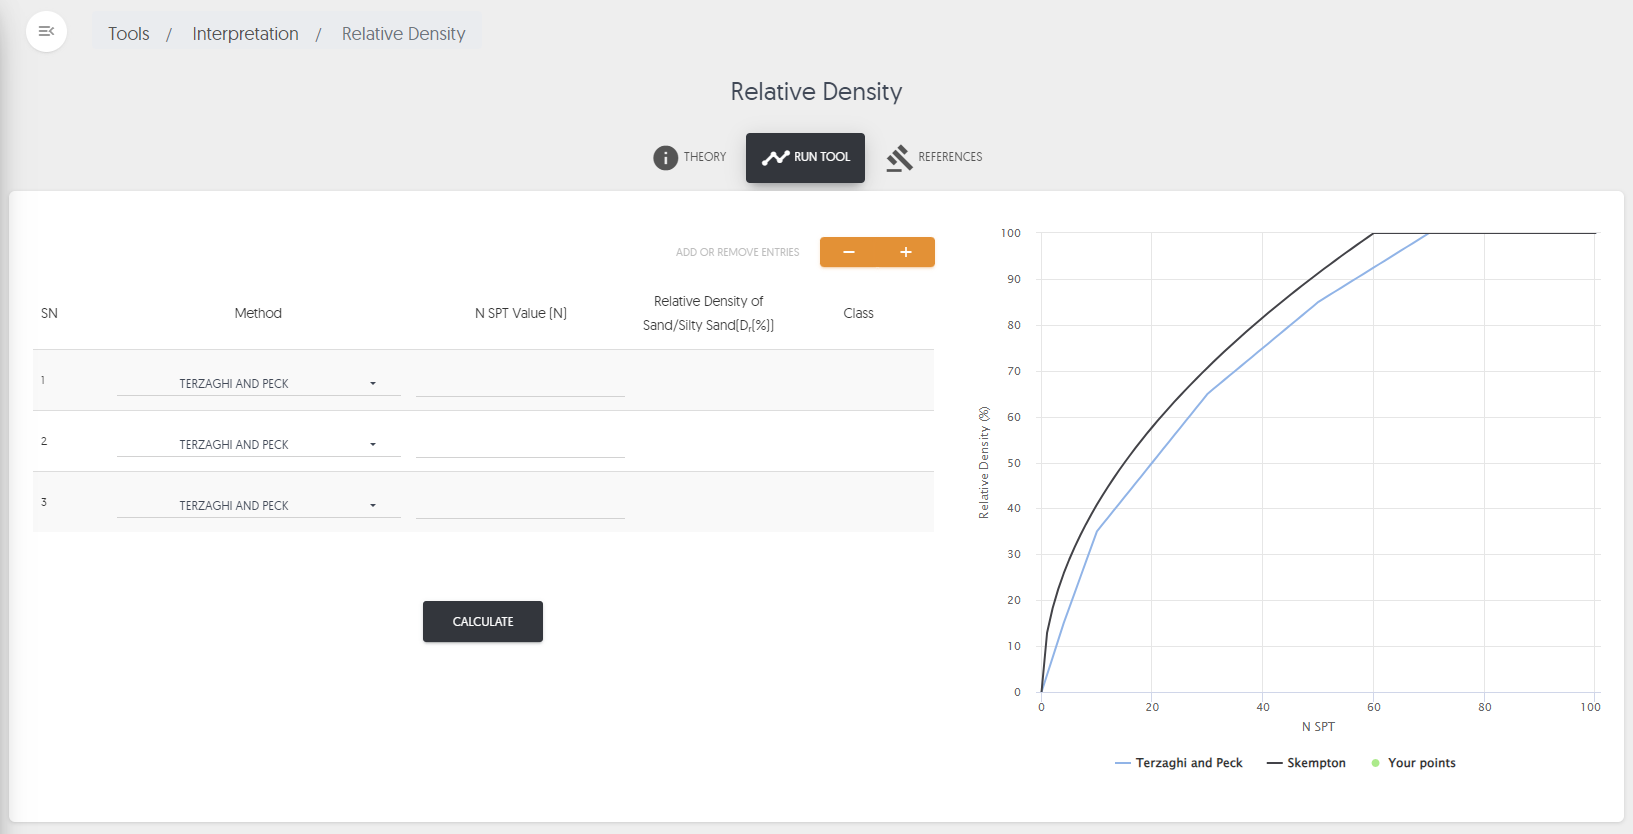The width and height of the screenshot is (1633, 834).
Task: Add an entry with plus icon
Action: 906,252
